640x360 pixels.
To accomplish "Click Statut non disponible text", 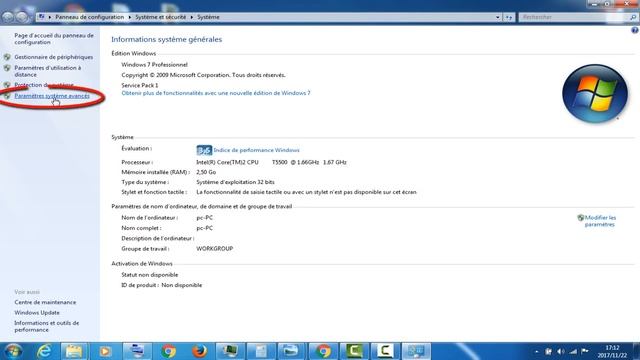I will [x=149, y=275].
